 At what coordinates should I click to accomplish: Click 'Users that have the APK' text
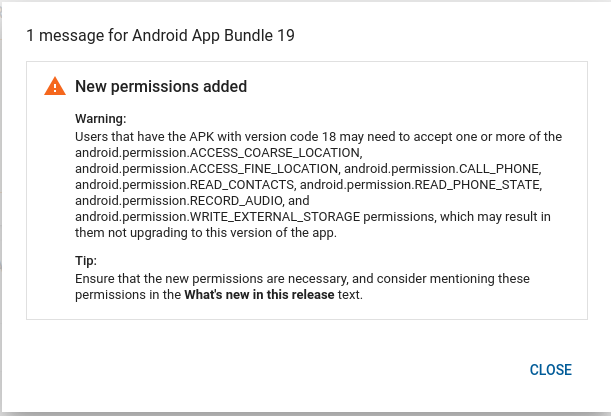click(140, 136)
